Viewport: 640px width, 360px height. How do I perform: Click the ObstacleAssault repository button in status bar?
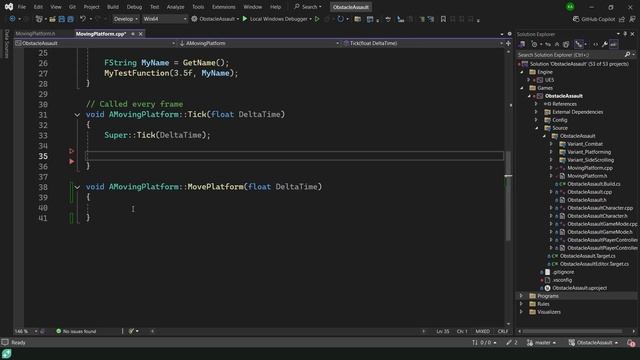593,342
